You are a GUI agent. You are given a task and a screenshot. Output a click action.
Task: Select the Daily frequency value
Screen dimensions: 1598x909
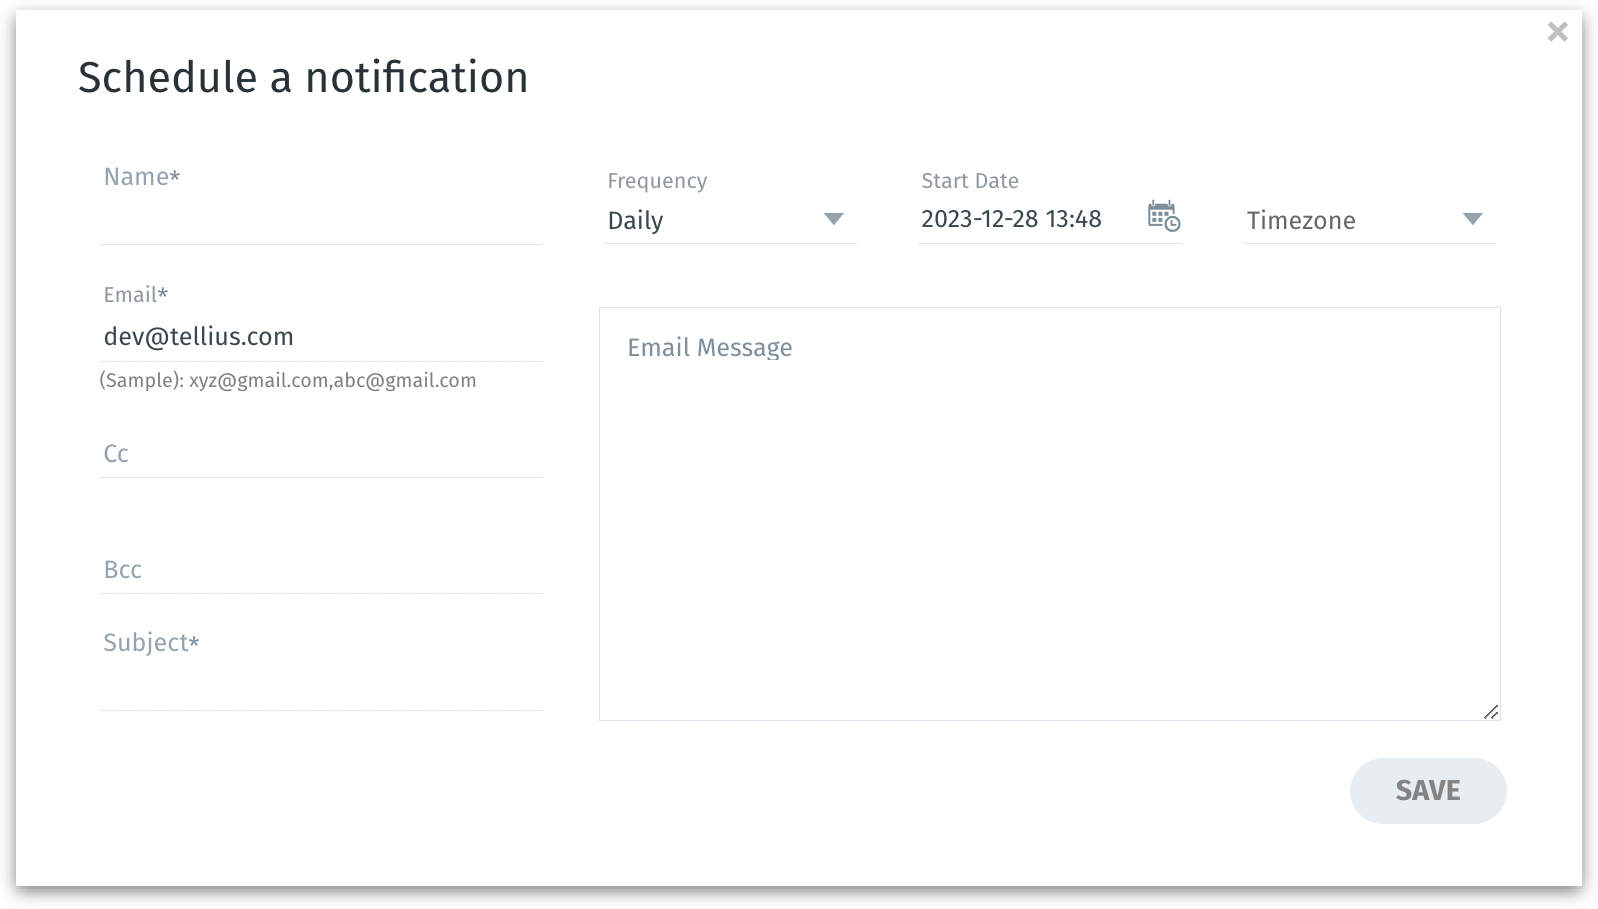(636, 221)
